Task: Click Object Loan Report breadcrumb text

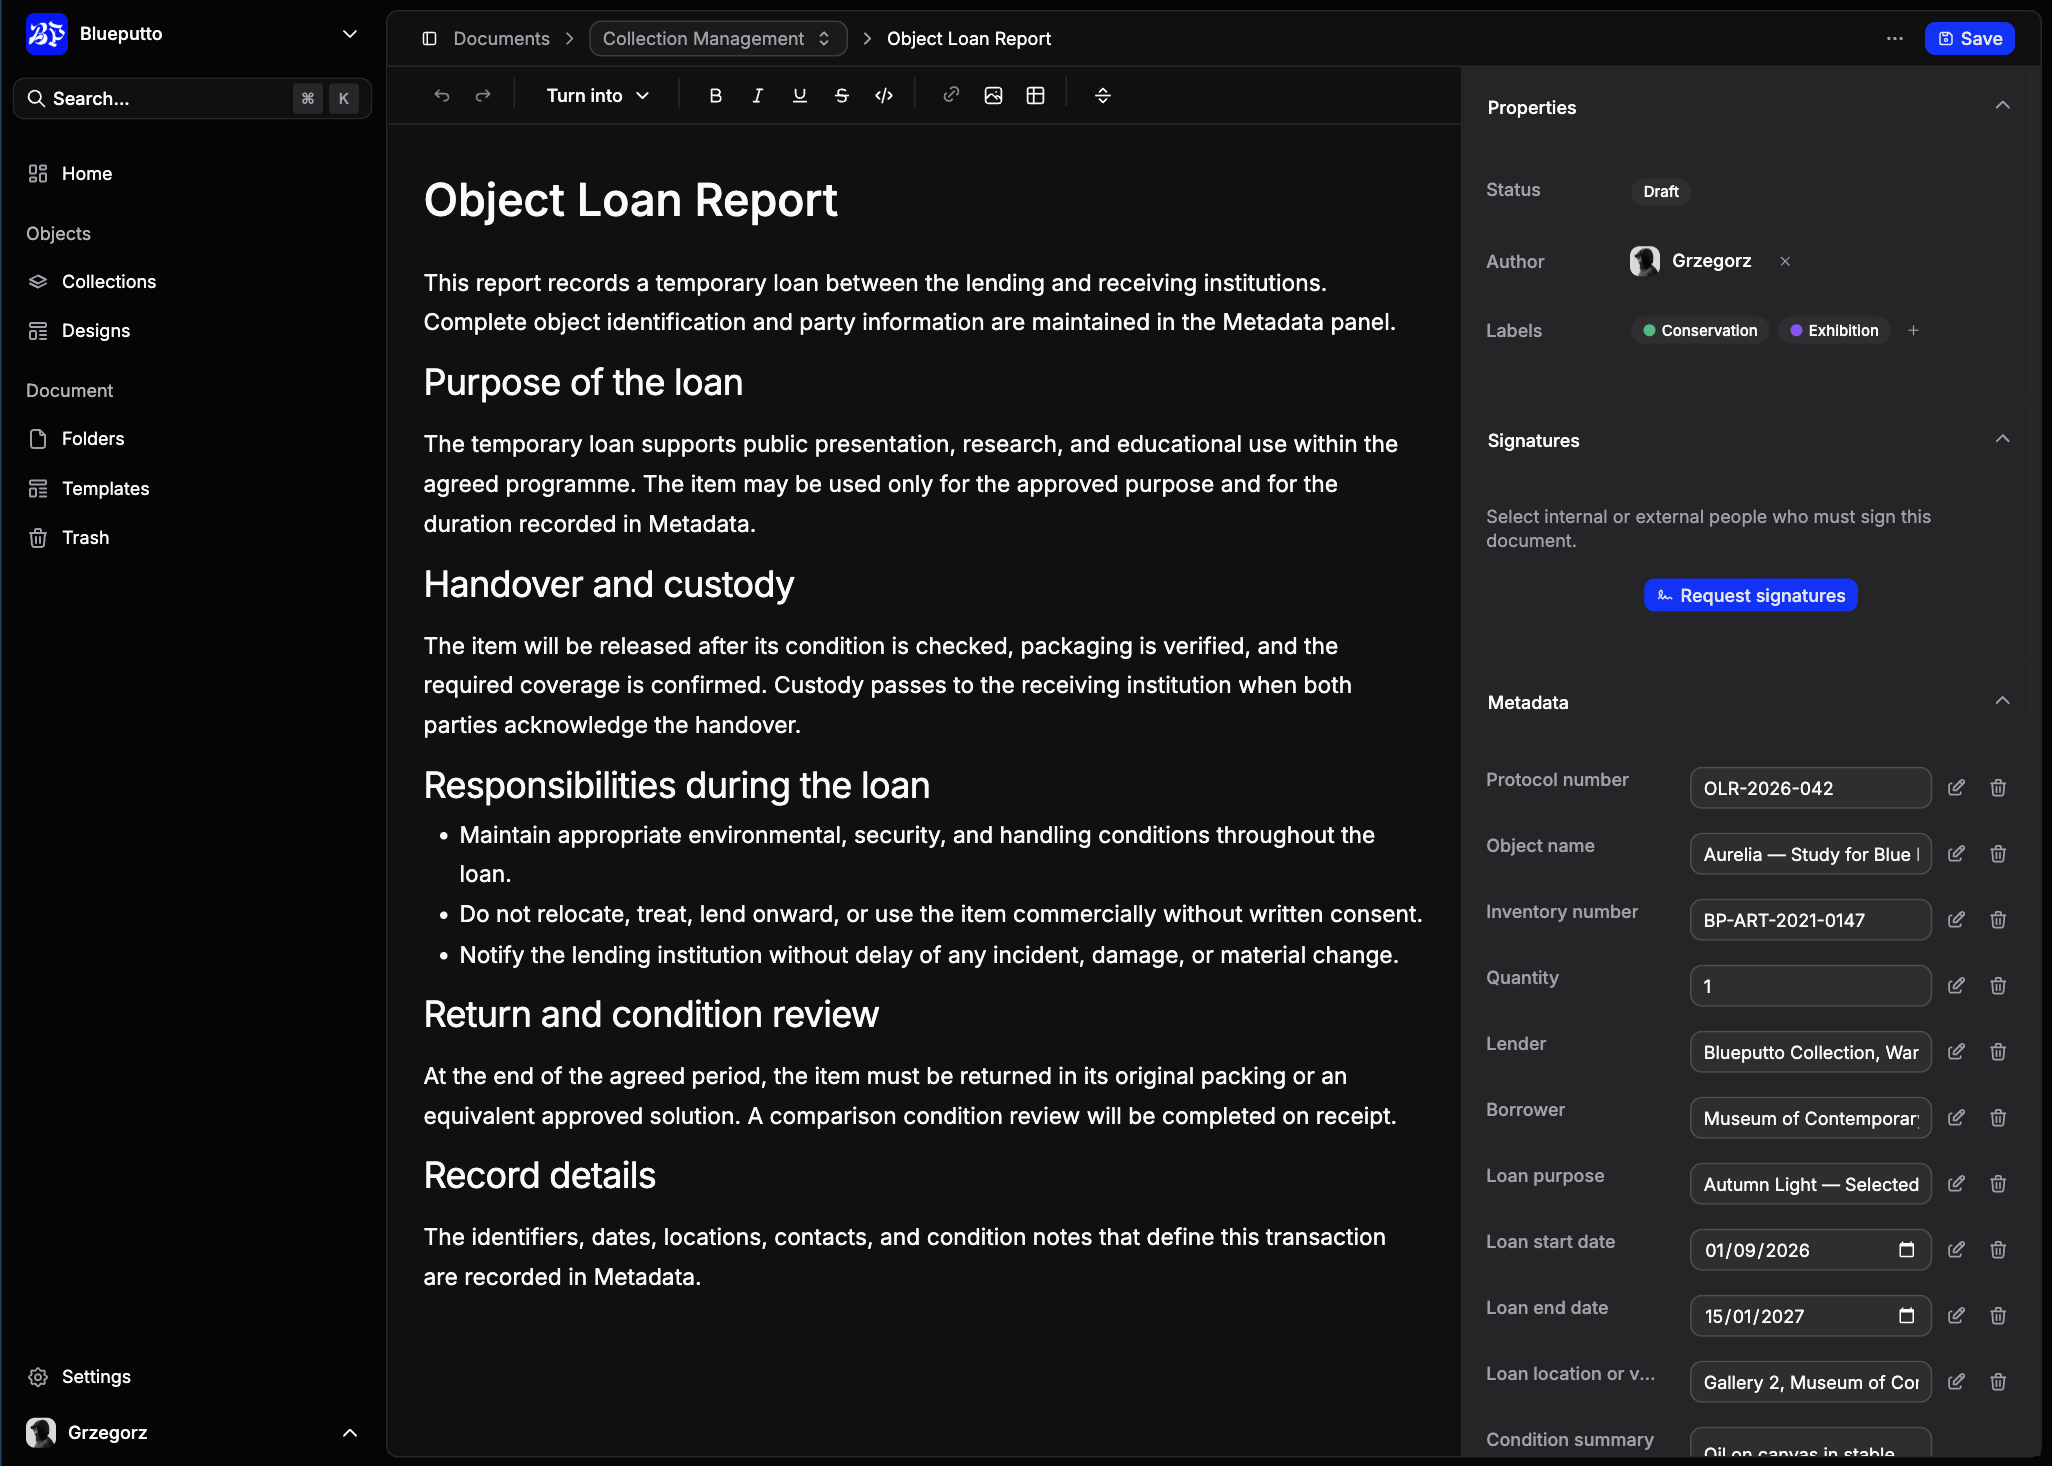Action: coord(968,39)
